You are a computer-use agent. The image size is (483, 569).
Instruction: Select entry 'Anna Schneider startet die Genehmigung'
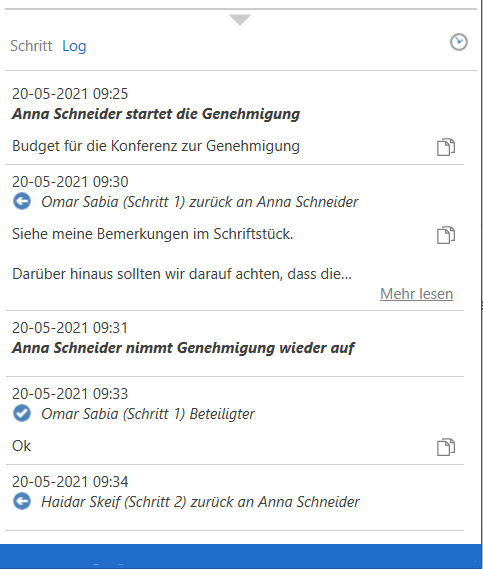click(x=156, y=114)
